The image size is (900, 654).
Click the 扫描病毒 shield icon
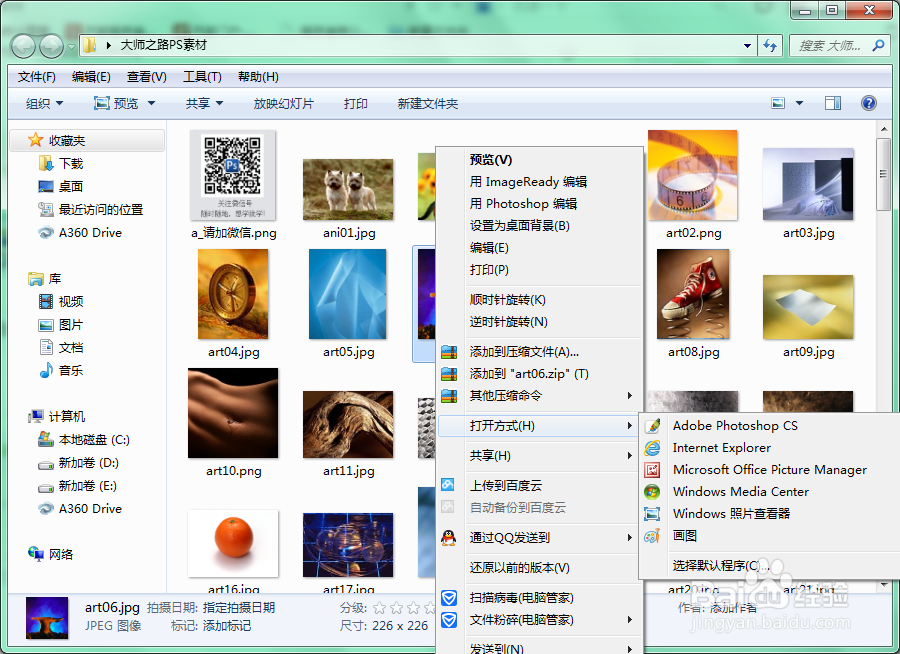point(449,598)
